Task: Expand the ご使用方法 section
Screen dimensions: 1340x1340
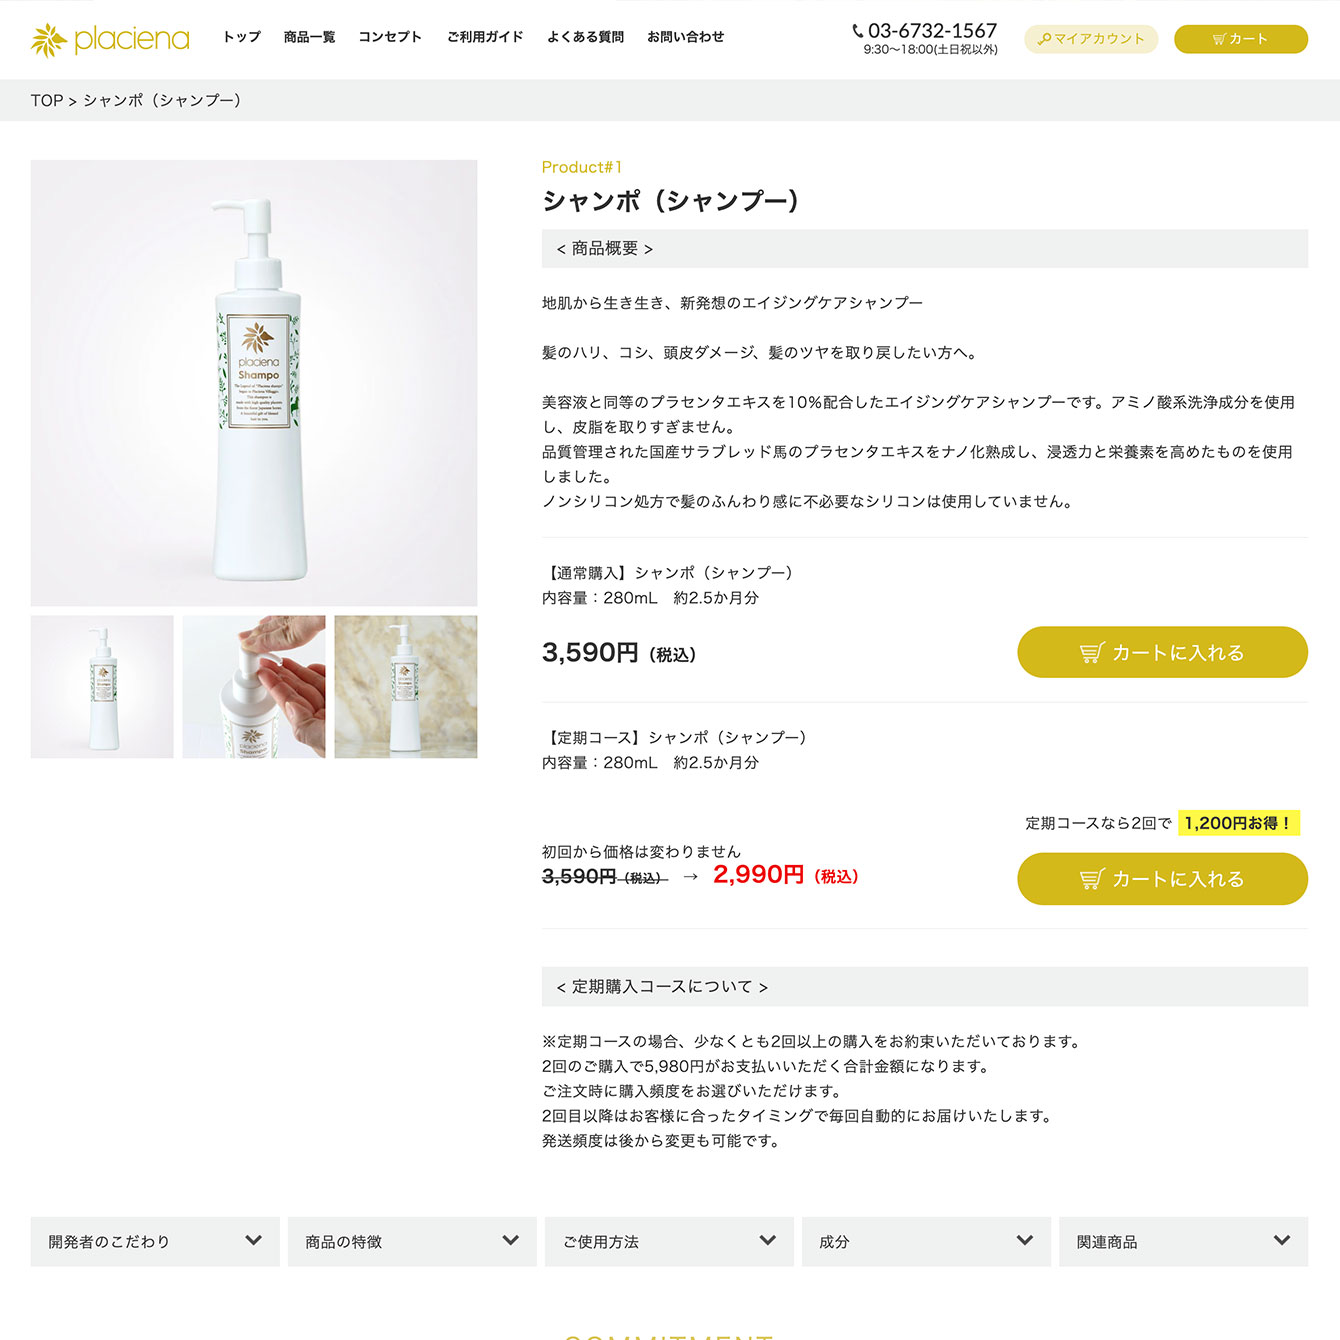Action: pos(669,1241)
